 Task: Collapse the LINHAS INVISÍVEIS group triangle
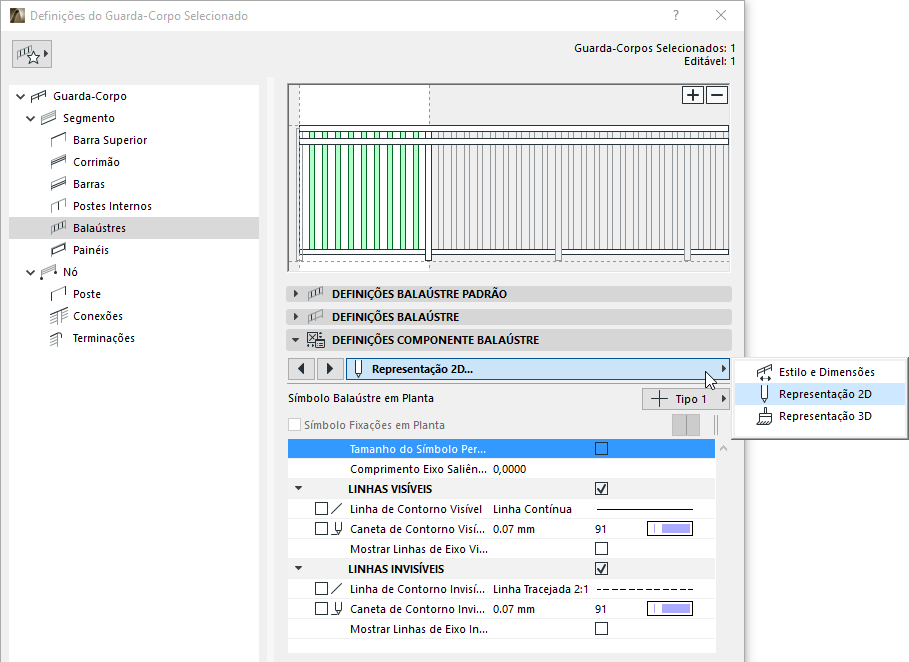click(299, 569)
